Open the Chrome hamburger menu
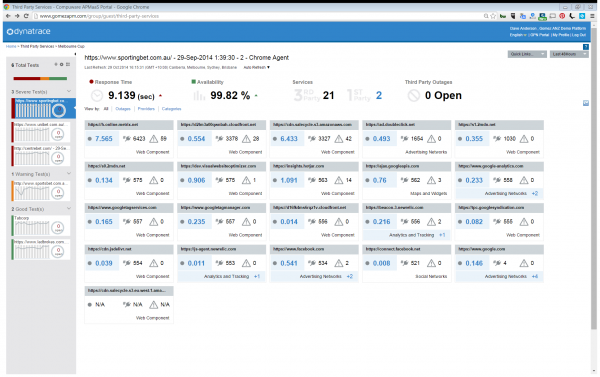 coord(592,16)
